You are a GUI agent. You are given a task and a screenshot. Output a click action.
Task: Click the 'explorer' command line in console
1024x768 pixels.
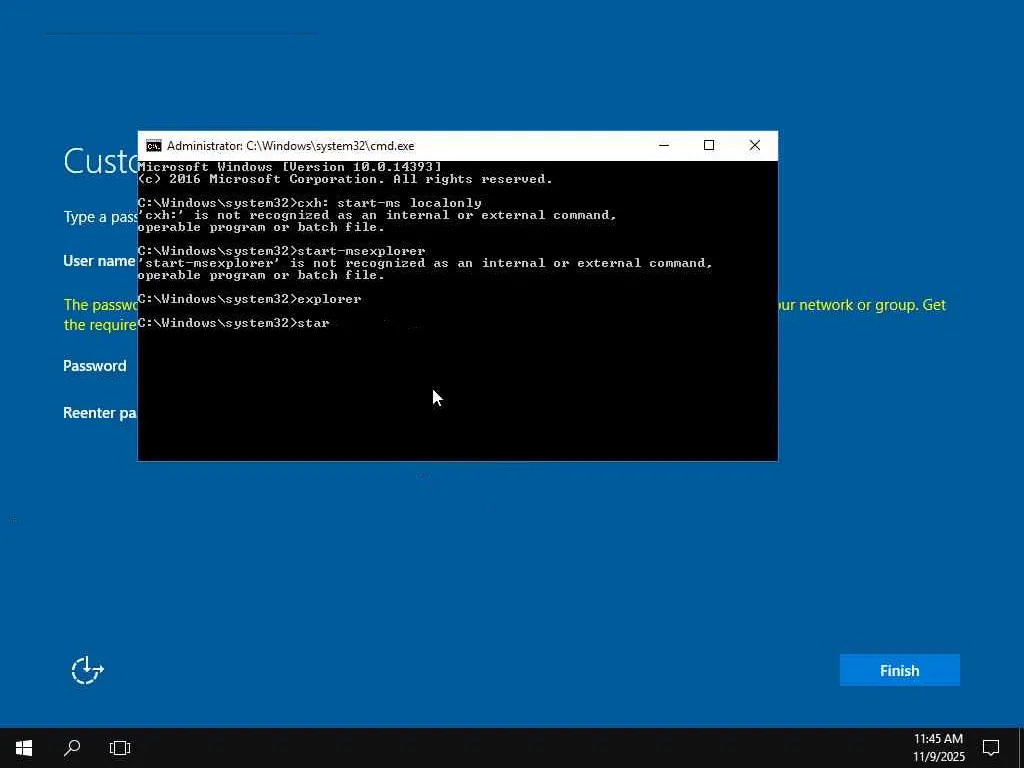pyautogui.click(x=249, y=299)
